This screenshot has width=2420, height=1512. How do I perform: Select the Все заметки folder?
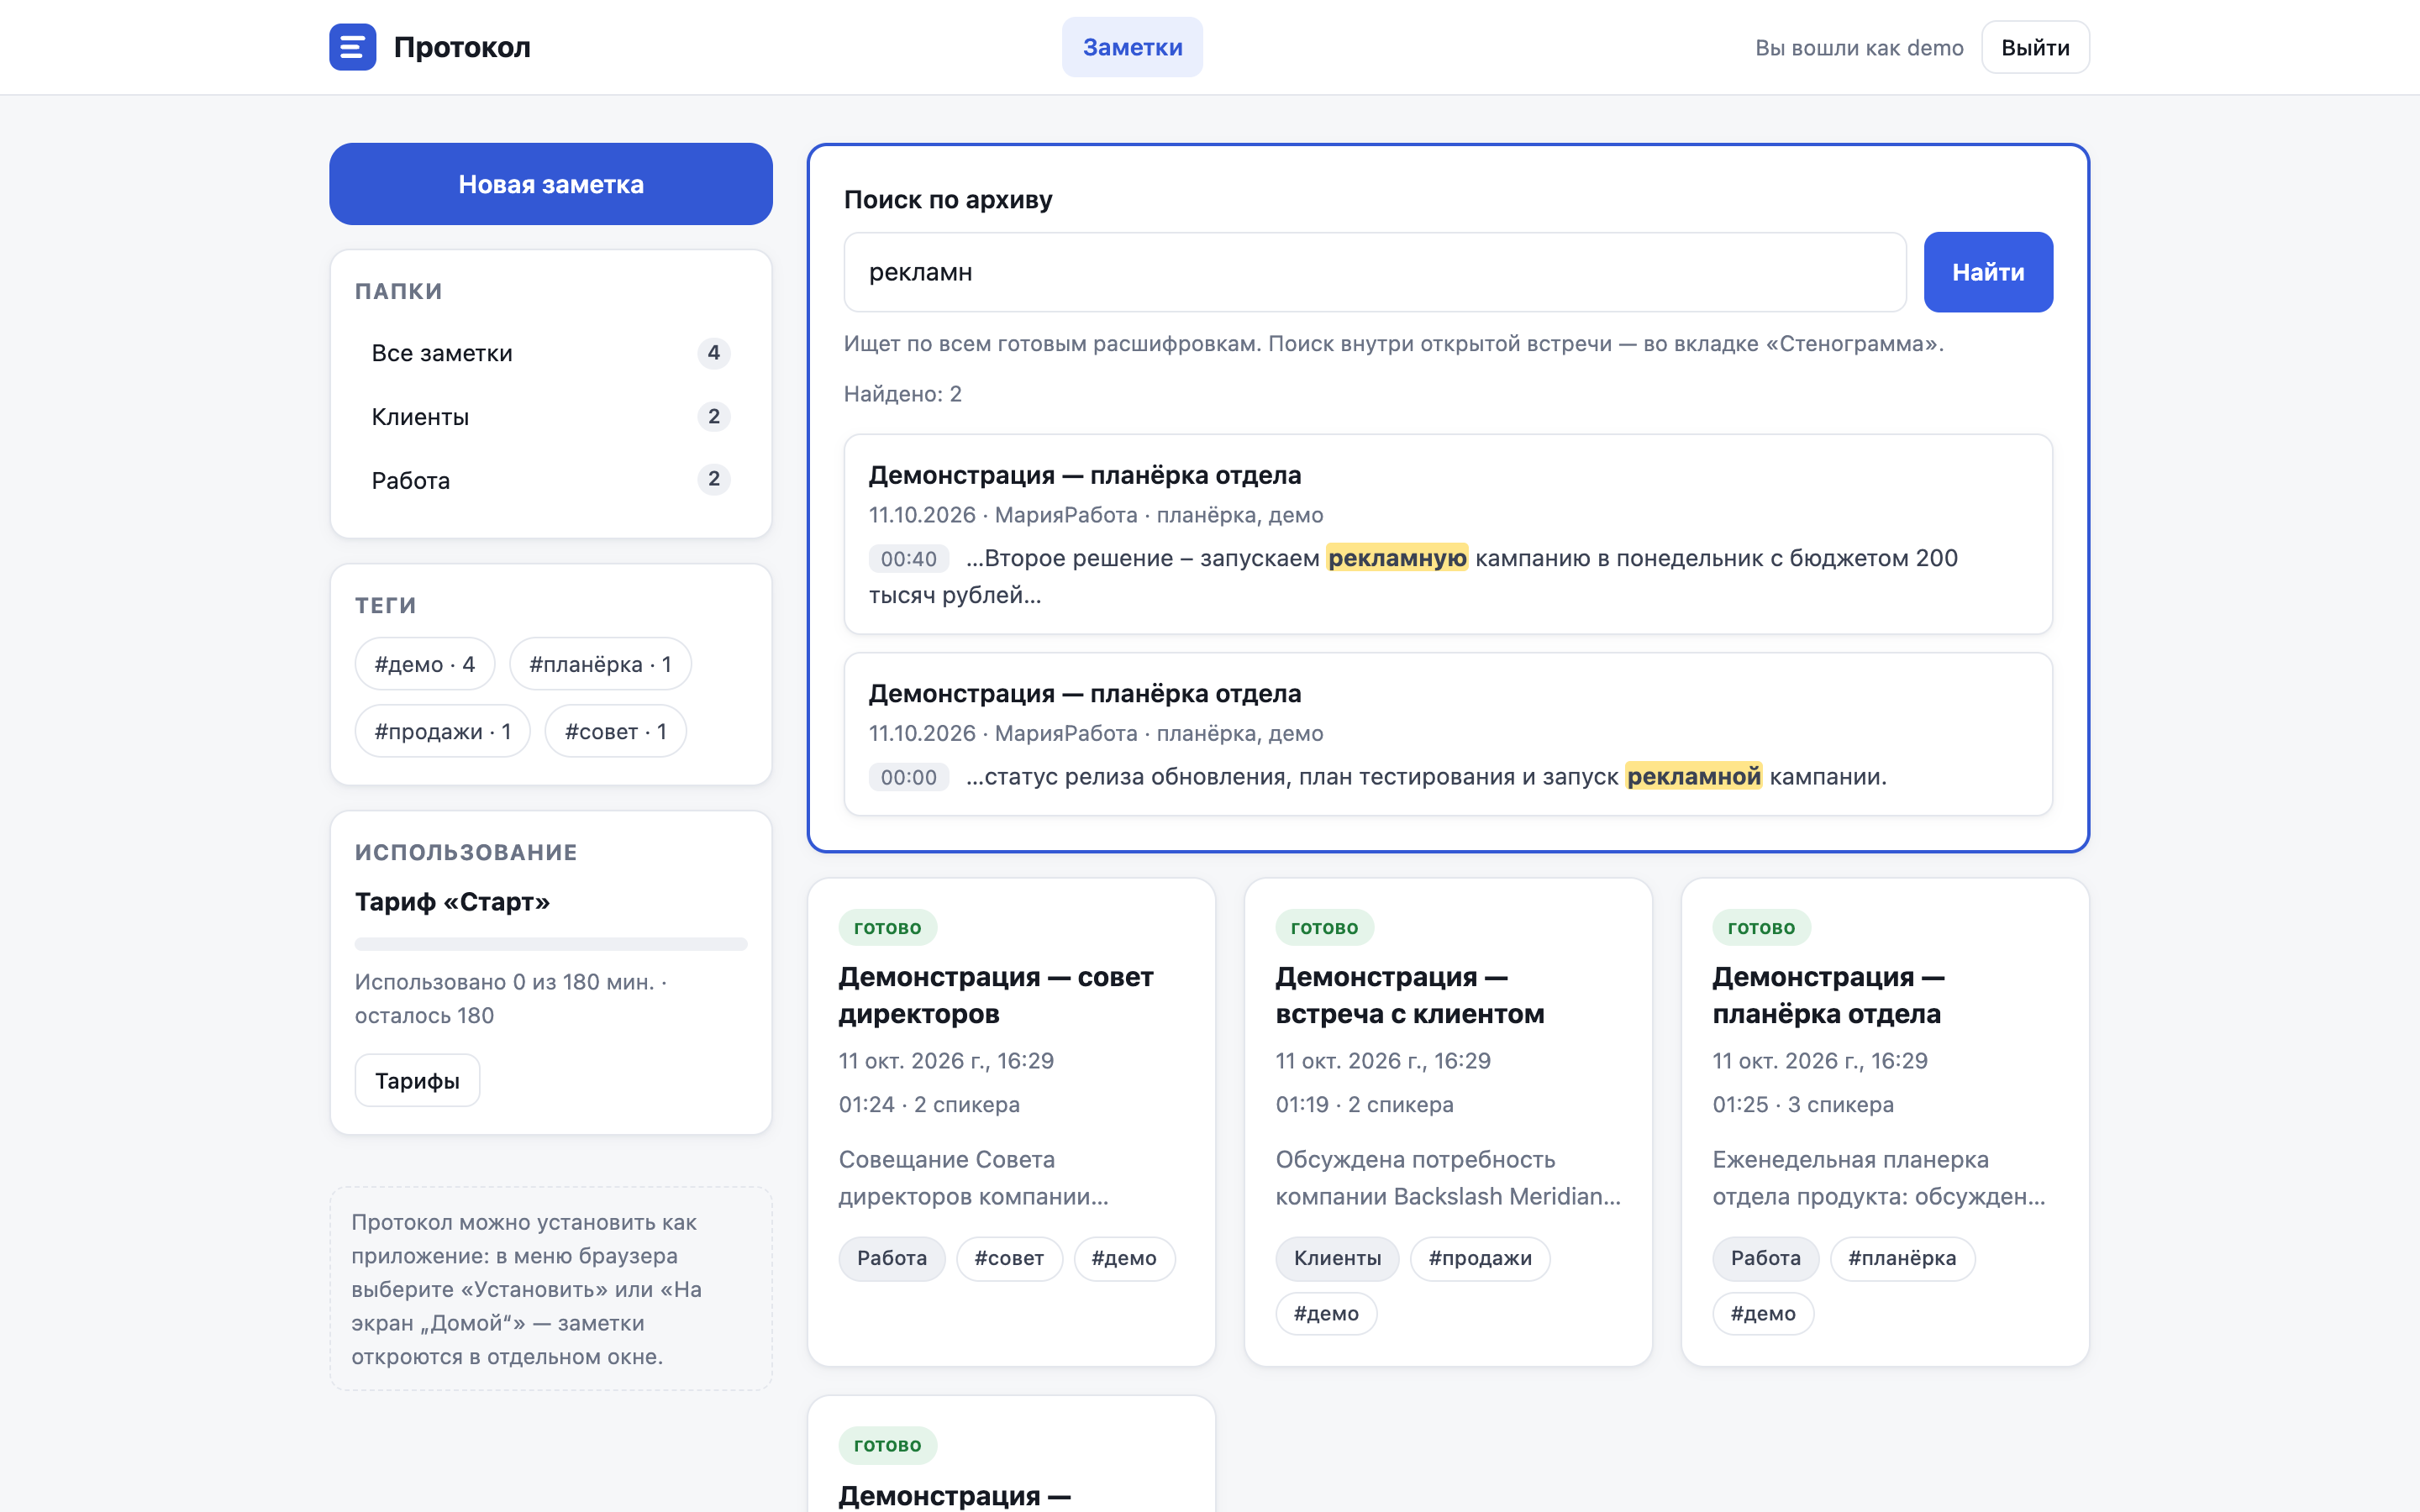coord(551,353)
